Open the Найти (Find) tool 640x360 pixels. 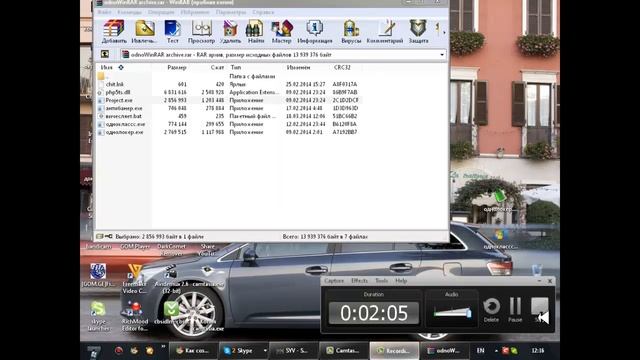(256, 31)
